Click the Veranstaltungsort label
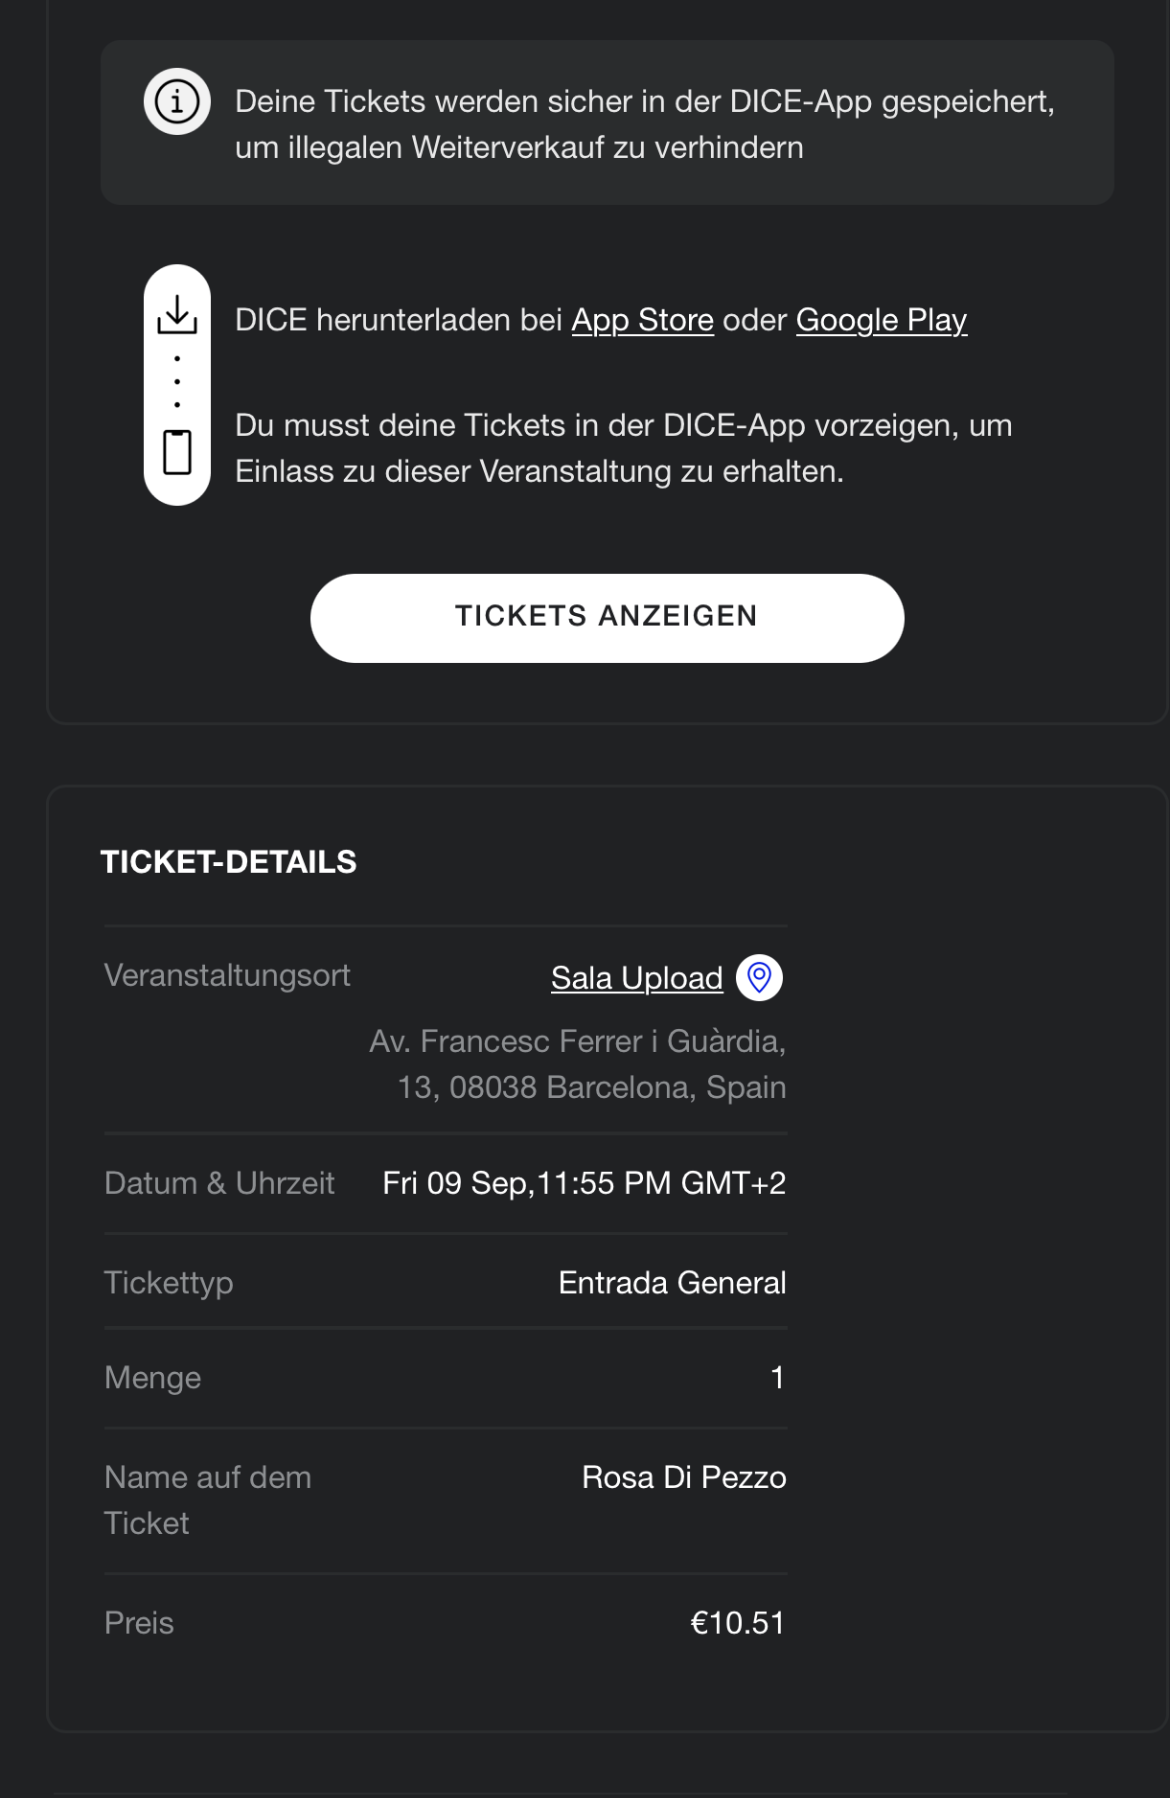 (227, 975)
